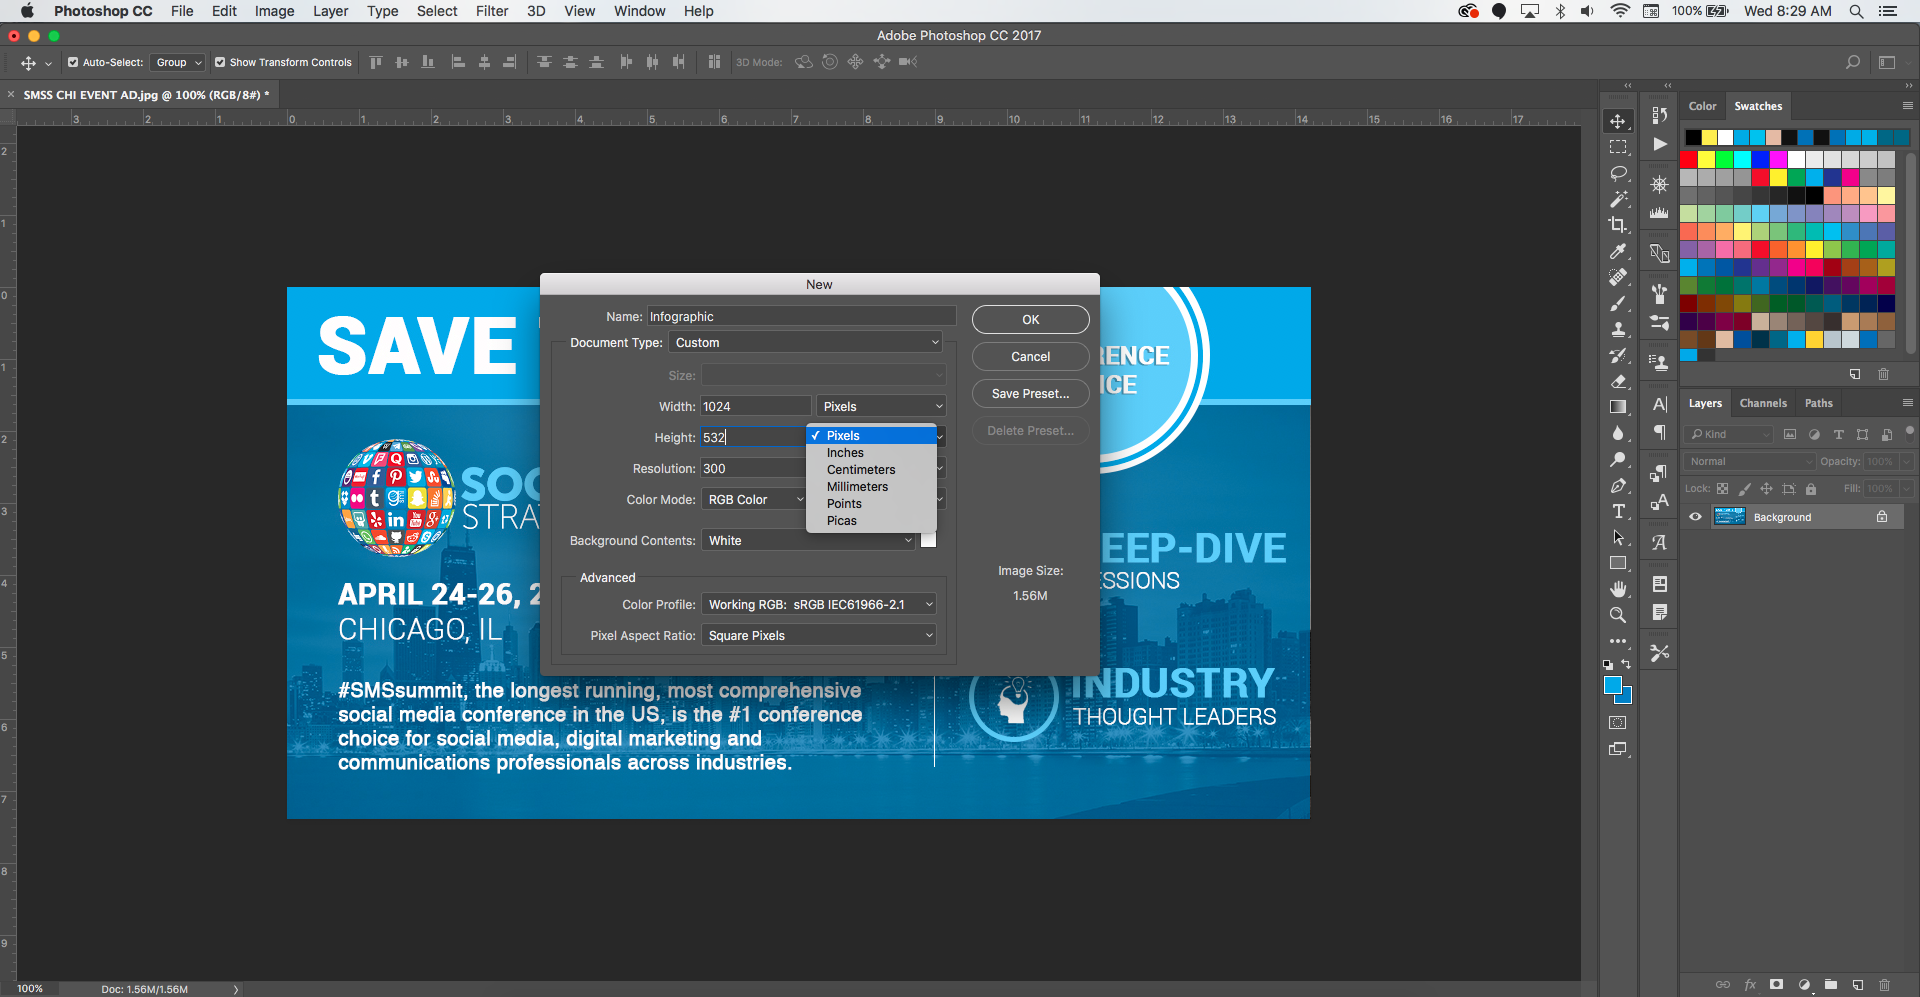Pick the red swatch in Swatches panel
The image size is (1920, 997).
pos(1689,159)
